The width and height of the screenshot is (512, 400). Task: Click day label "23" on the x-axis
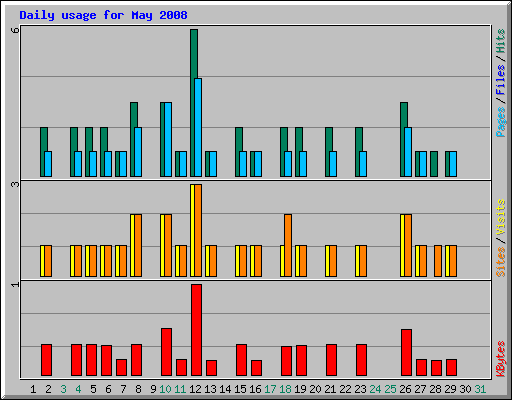pyautogui.click(x=360, y=389)
